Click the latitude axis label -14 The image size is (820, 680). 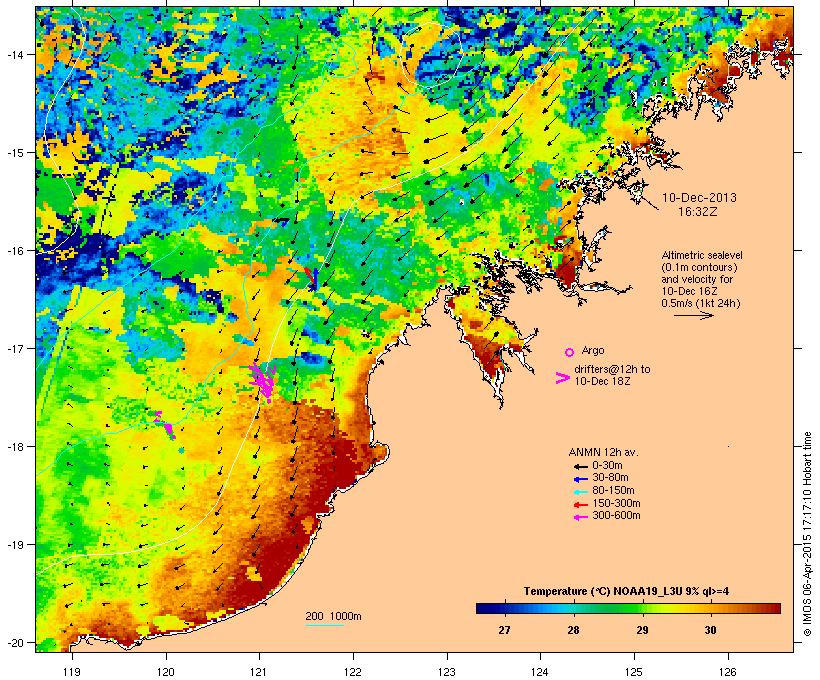coord(15,54)
